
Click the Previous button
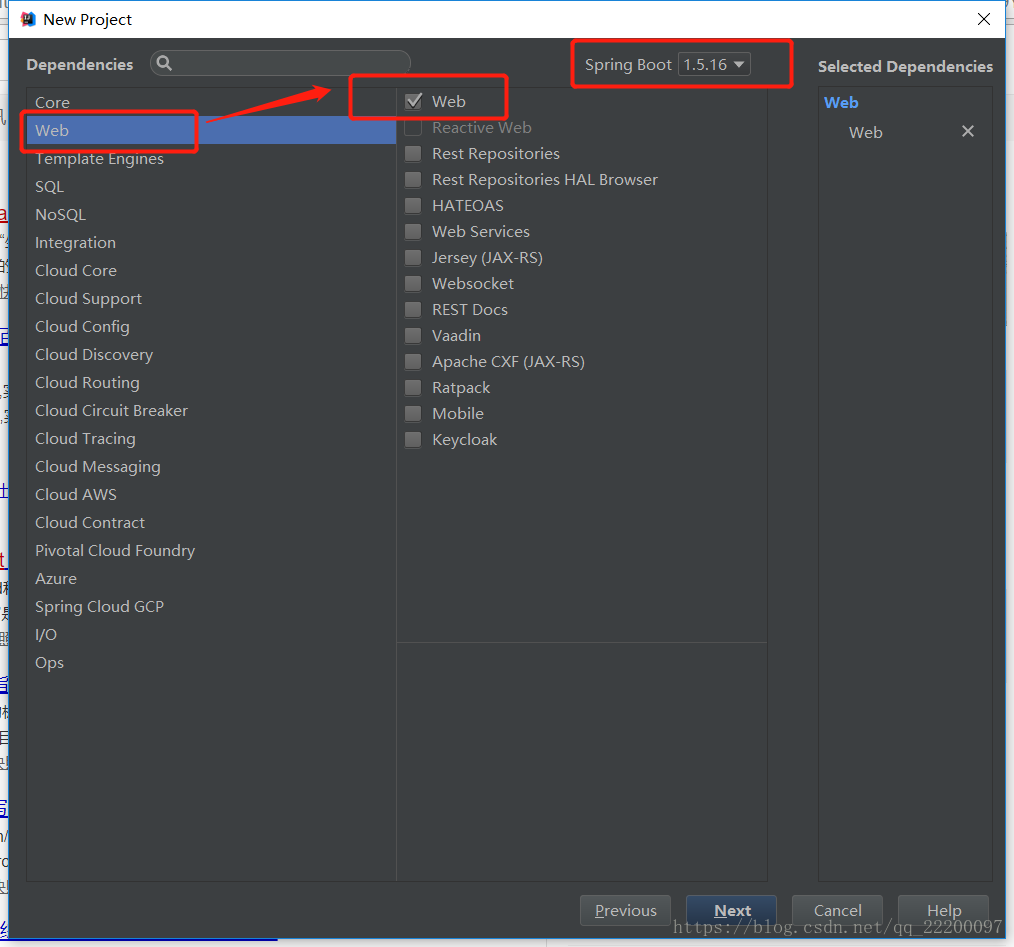coord(625,910)
